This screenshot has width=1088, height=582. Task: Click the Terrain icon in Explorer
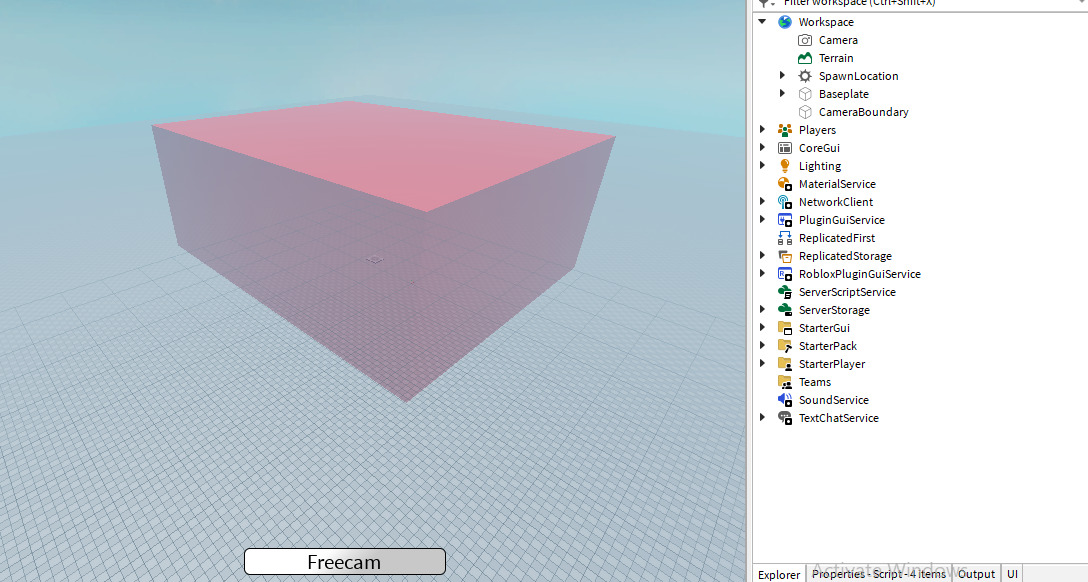pyautogui.click(x=806, y=58)
